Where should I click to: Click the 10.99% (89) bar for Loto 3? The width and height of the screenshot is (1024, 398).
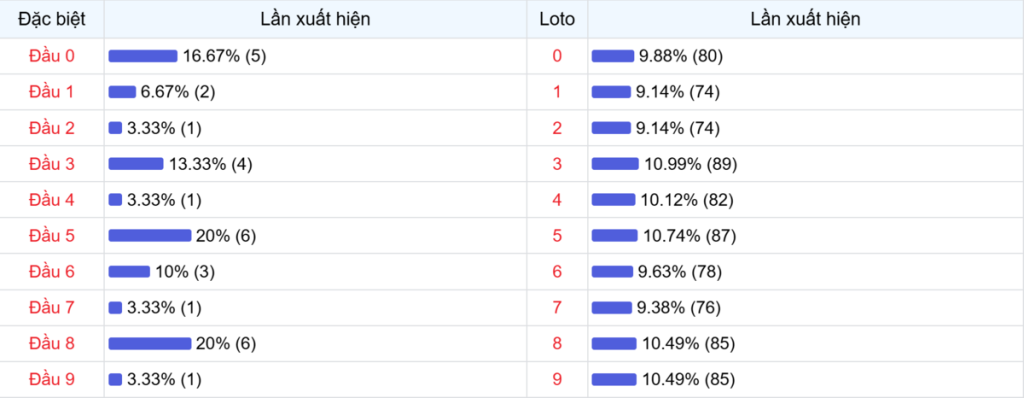point(615,164)
